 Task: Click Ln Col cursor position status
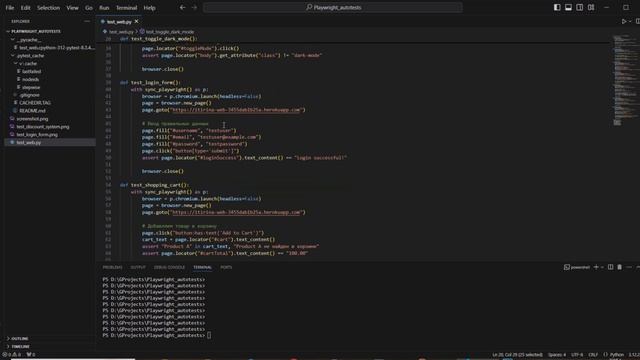[x=517, y=355]
